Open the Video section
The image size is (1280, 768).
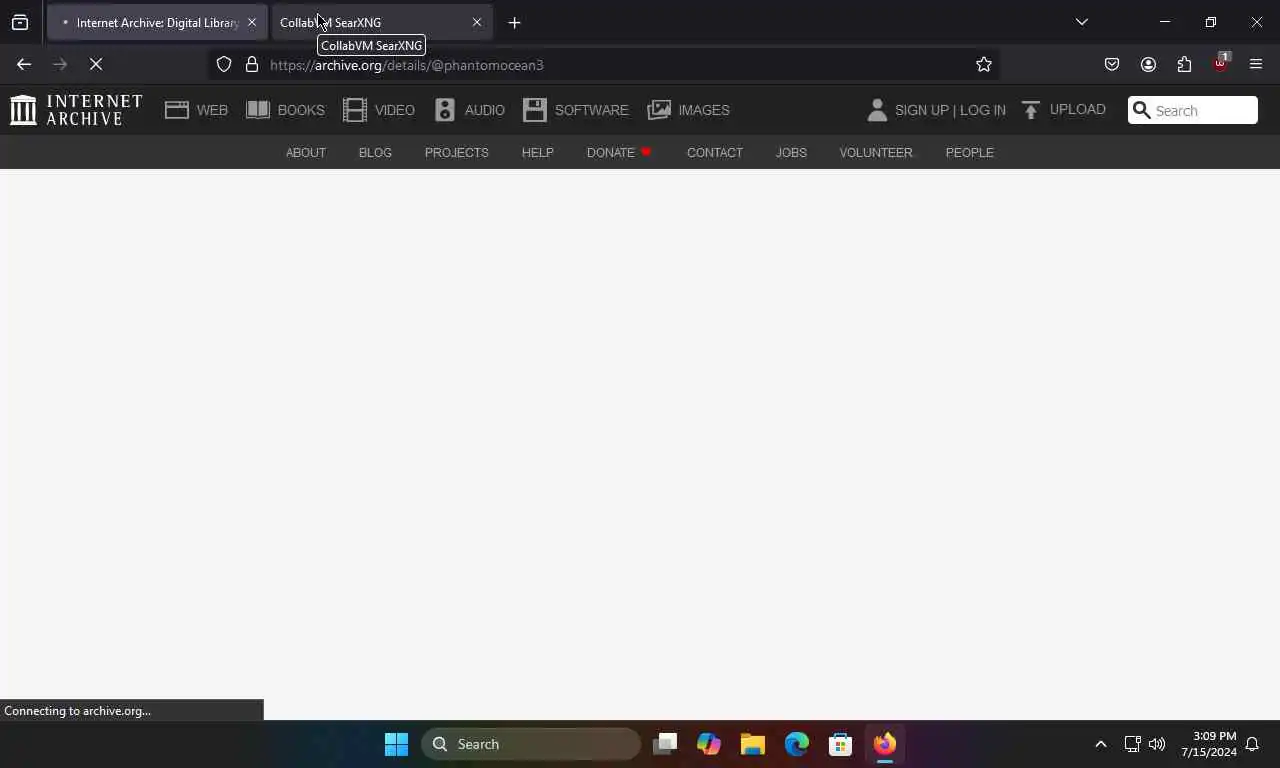379,110
